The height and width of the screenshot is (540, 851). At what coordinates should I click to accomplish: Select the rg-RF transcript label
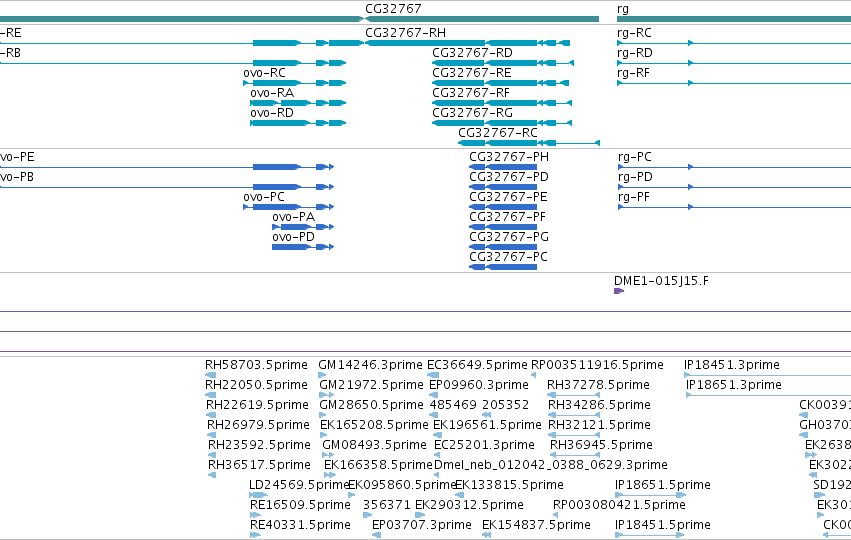coord(633,73)
